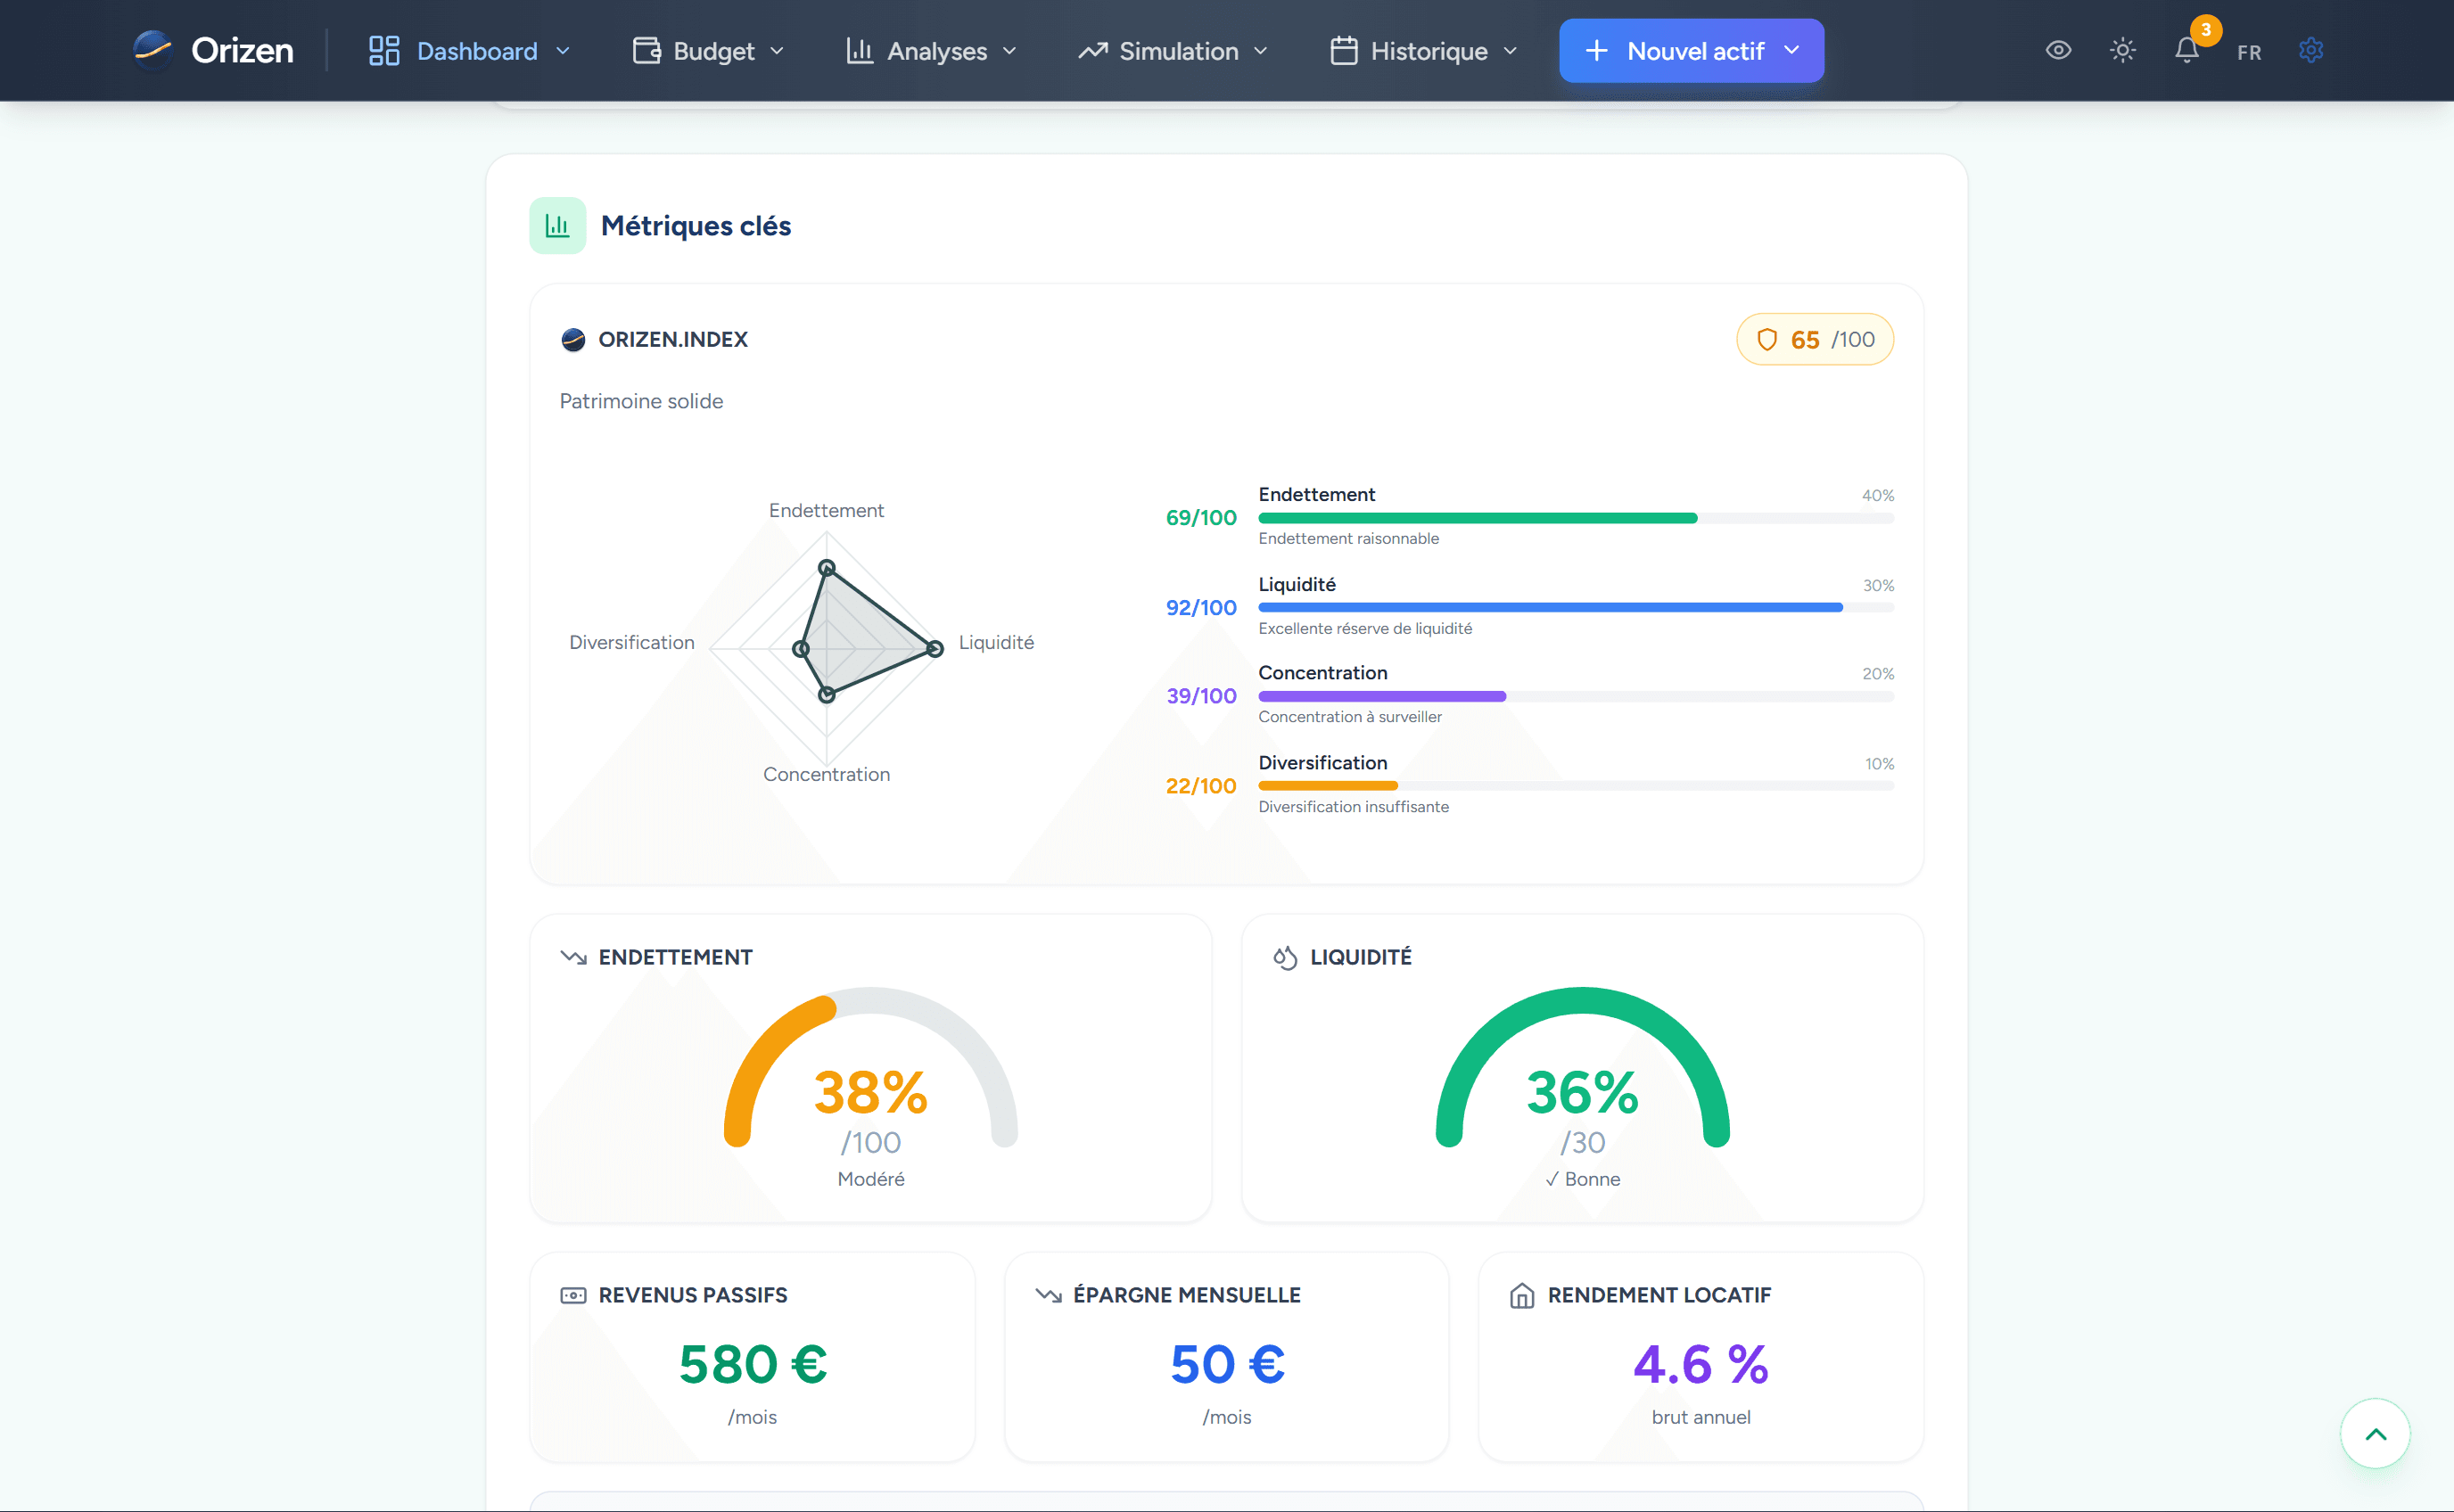Image resolution: width=2454 pixels, height=1512 pixels.
Task: Toggle light/dark theme sun icon
Action: pos(2122,50)
